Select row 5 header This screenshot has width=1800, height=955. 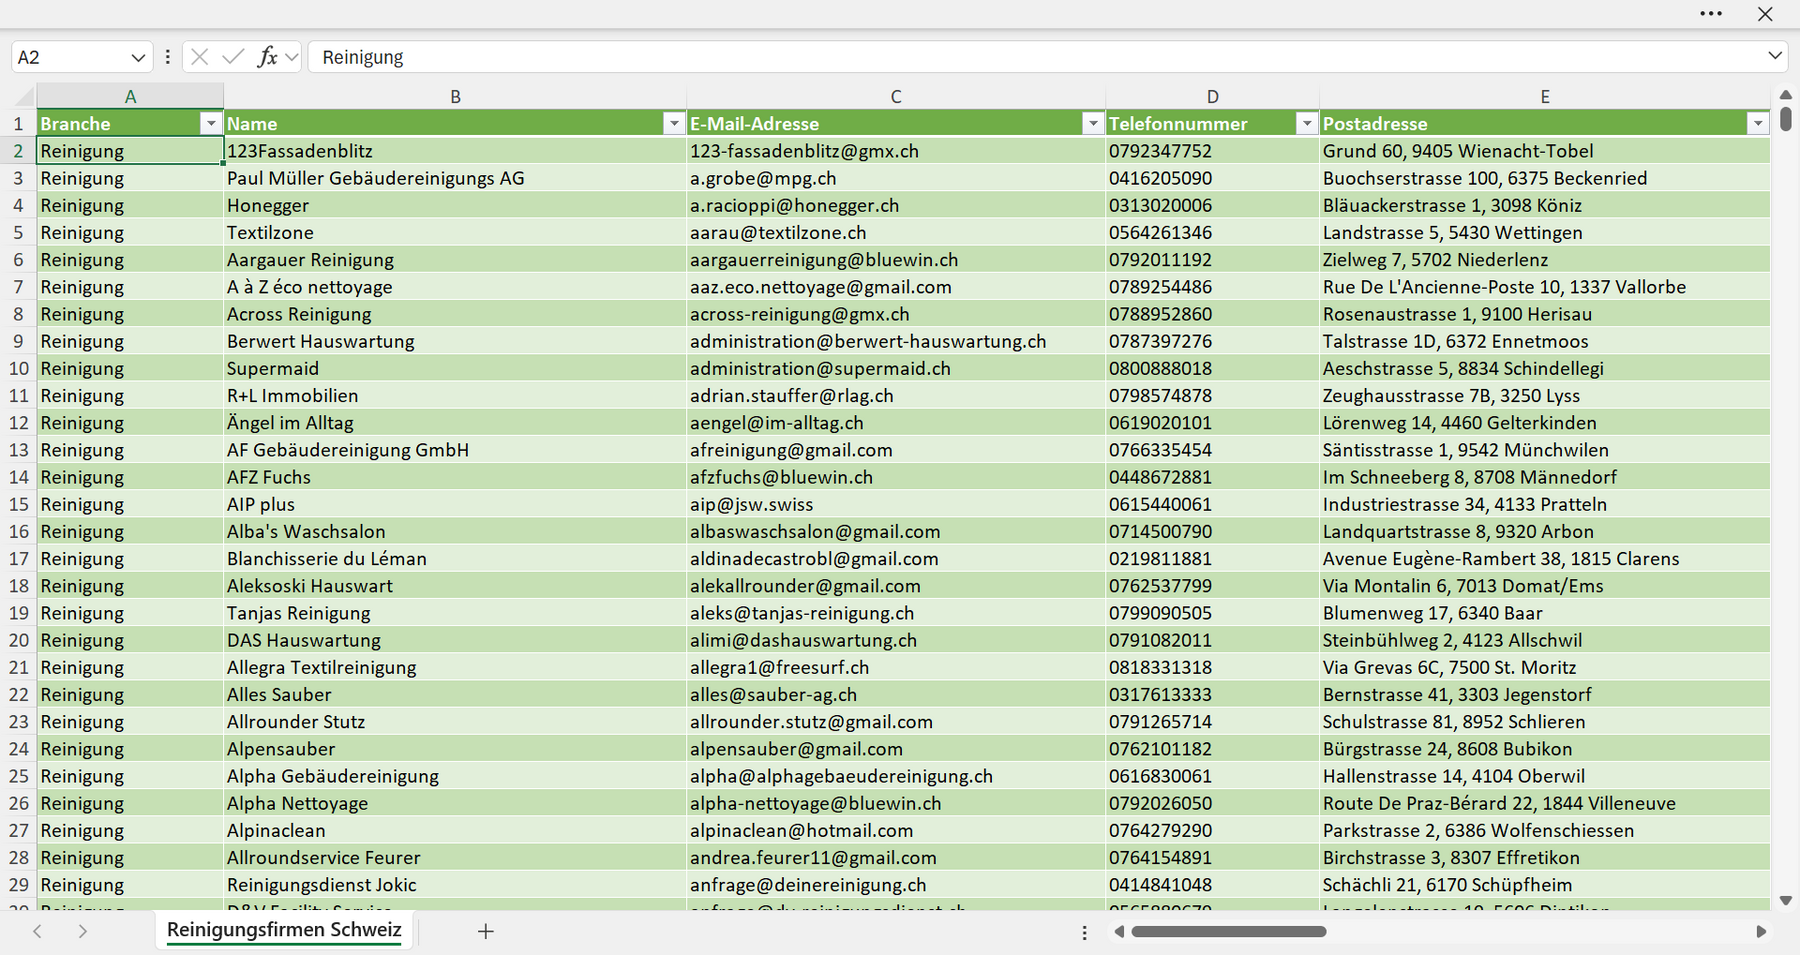[x=18, y=232]
